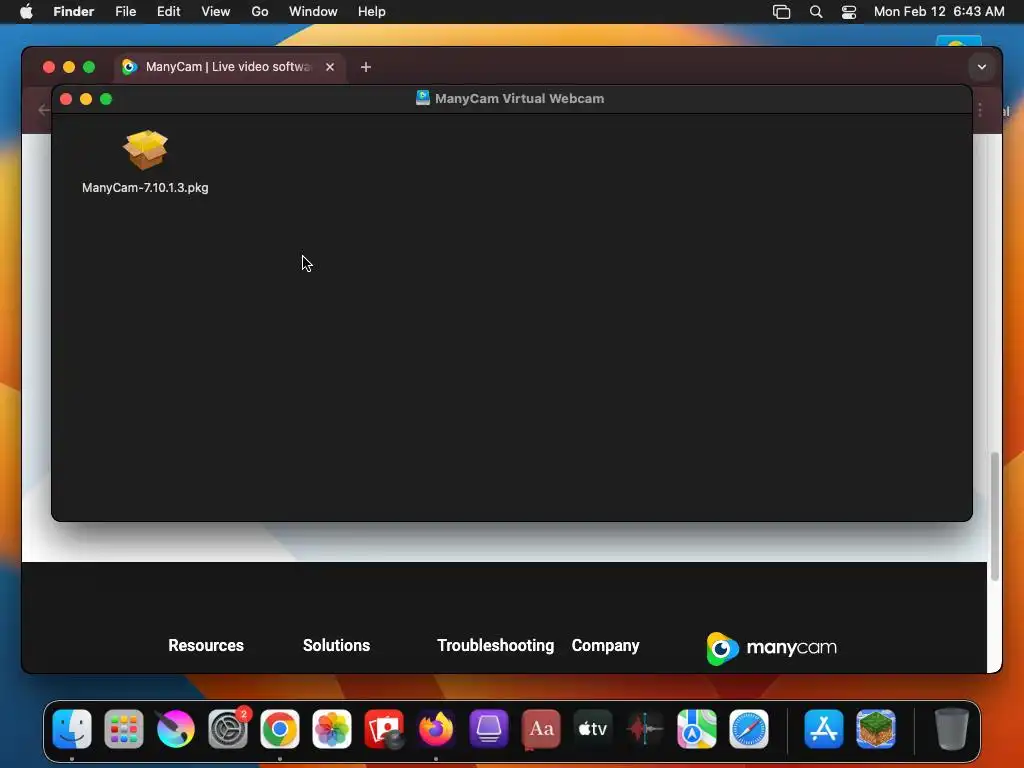Open Photos from the Dock
The width and height of the screenshot is (1024, 768).
[x=332, y=729]
